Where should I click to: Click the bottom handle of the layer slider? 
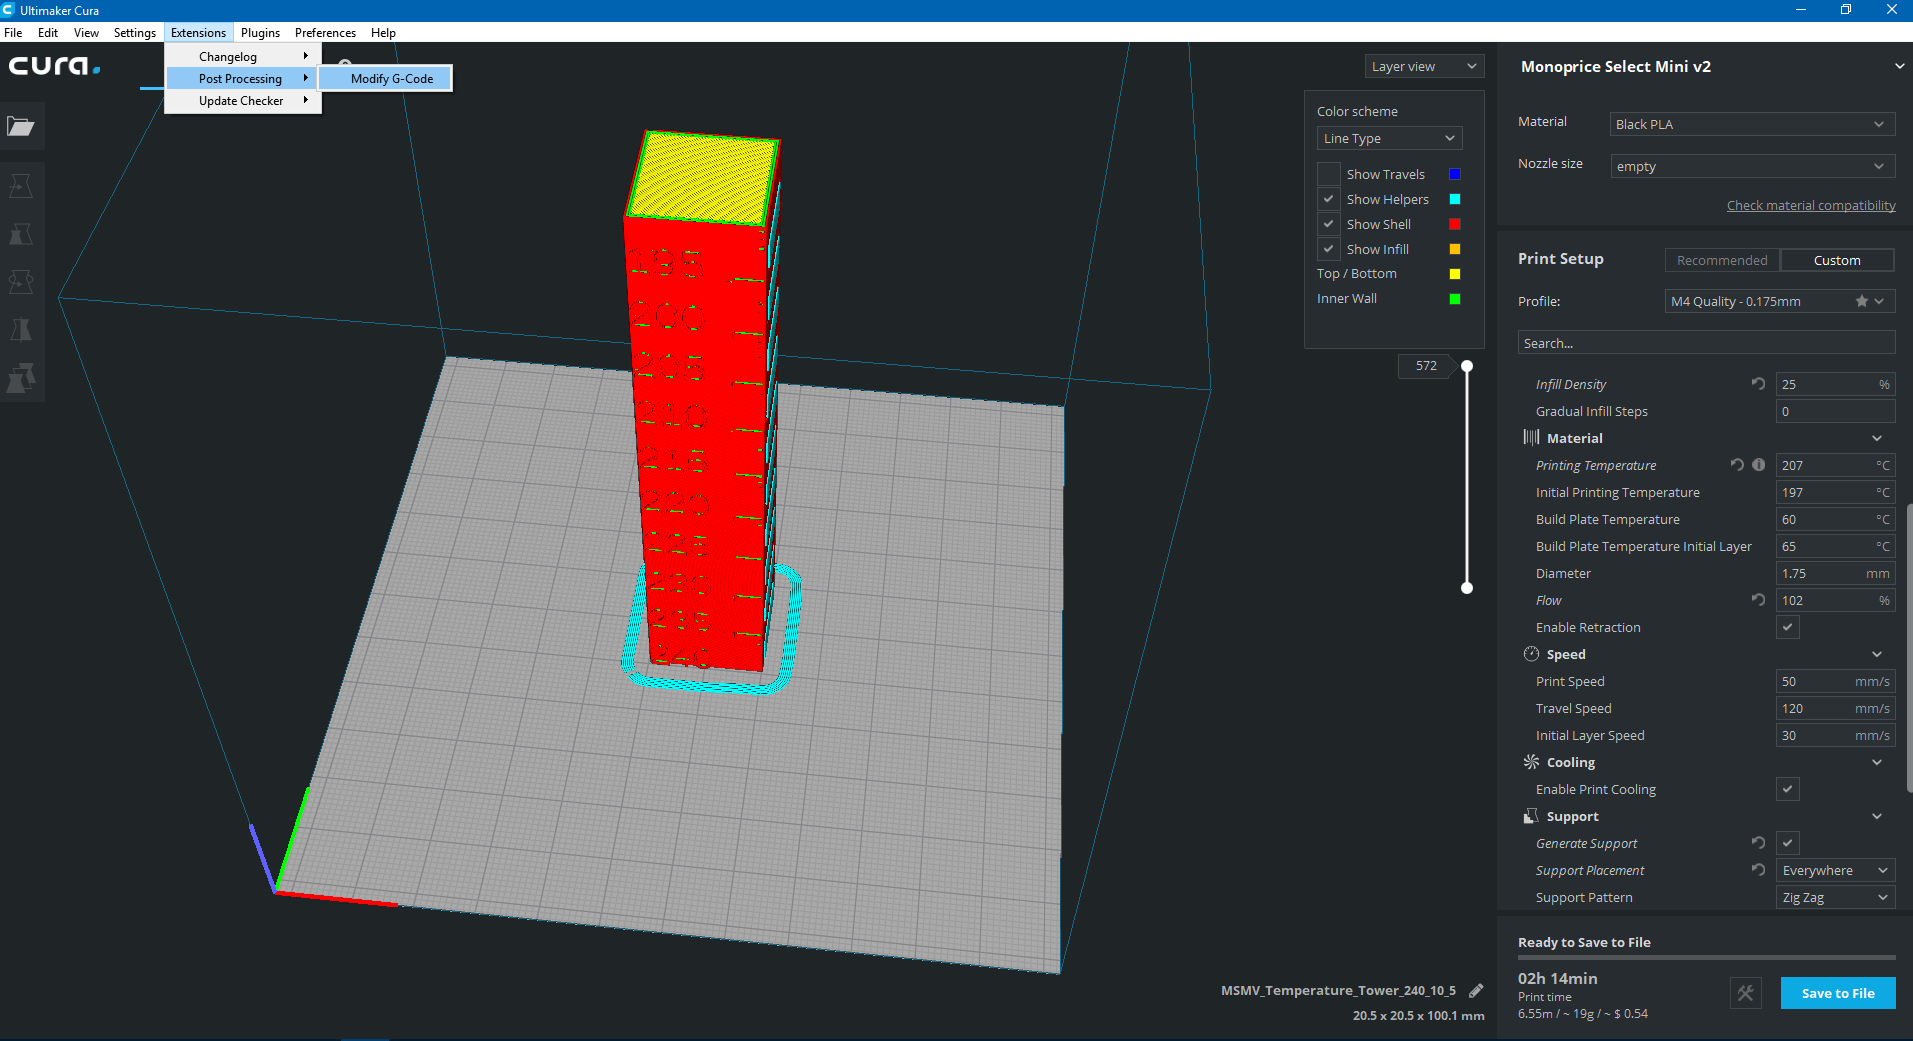pyautogui.click(x=1467, y=588)
